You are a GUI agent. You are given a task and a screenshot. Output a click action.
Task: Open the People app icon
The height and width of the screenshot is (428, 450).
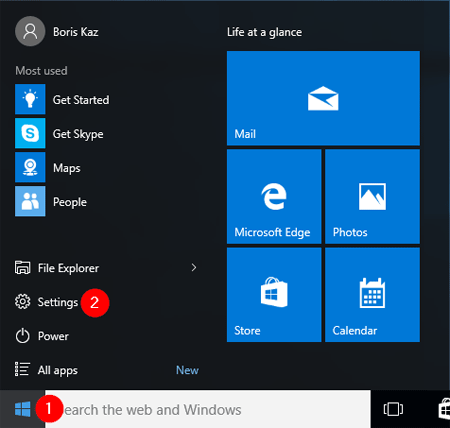[x=30, y=201]
